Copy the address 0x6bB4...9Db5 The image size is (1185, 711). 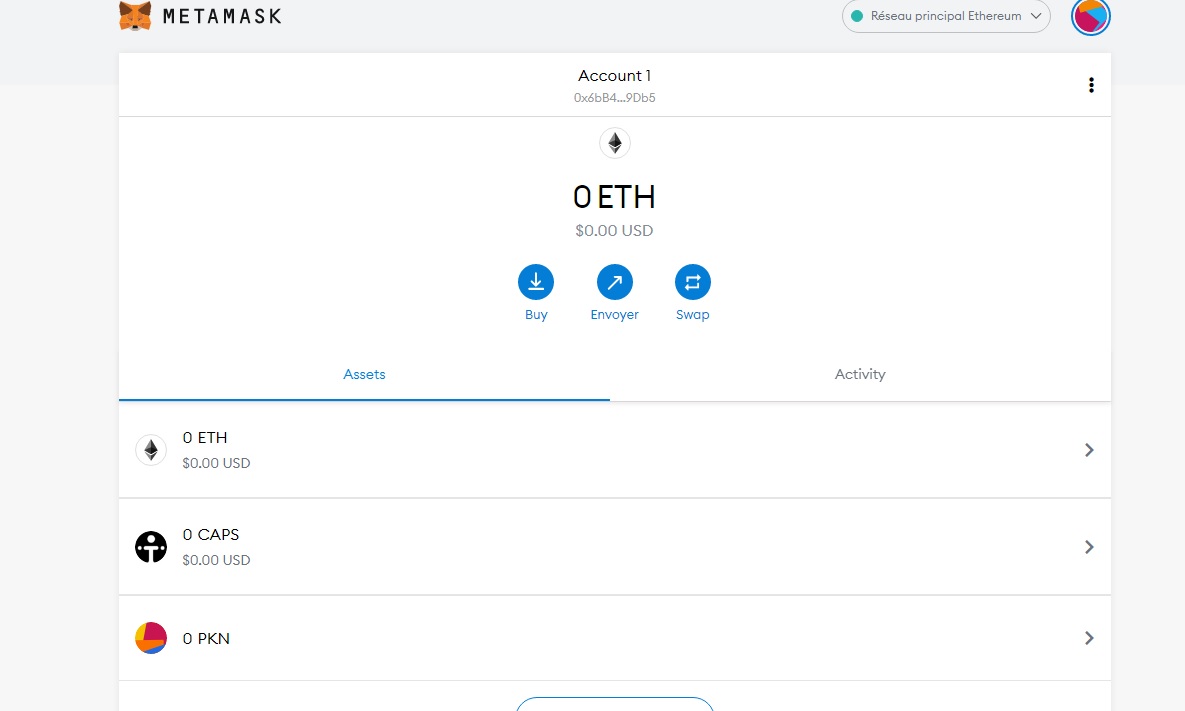(x=614, y=97)
